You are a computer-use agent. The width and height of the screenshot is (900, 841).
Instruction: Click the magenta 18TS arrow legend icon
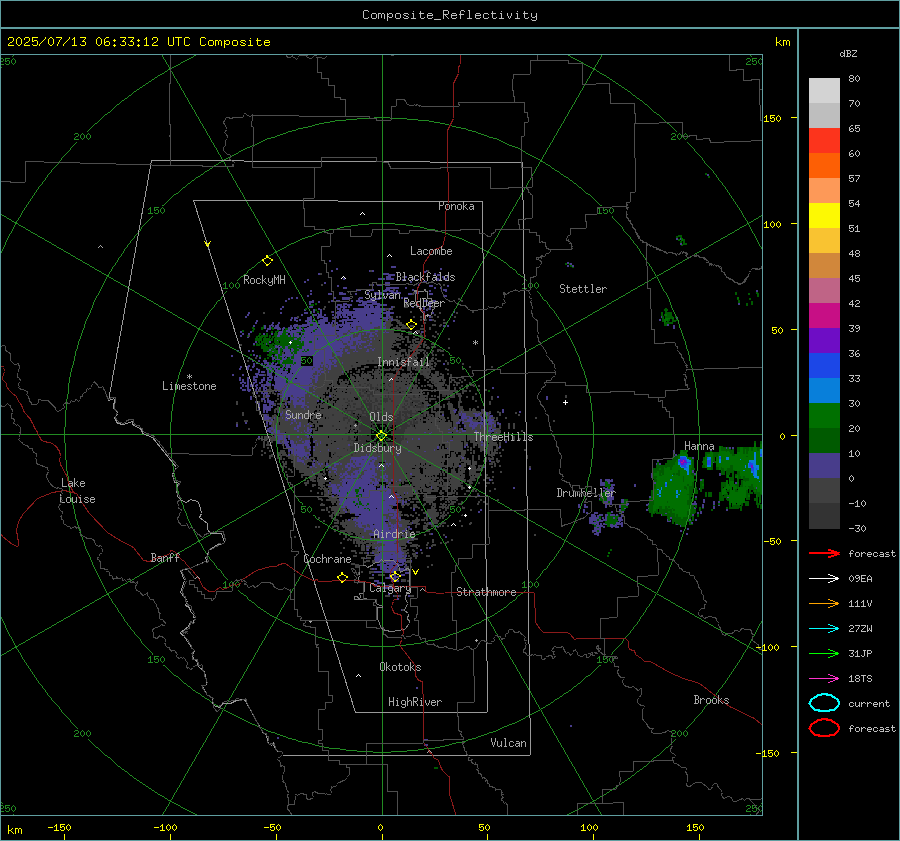click(x=824, y=679)
